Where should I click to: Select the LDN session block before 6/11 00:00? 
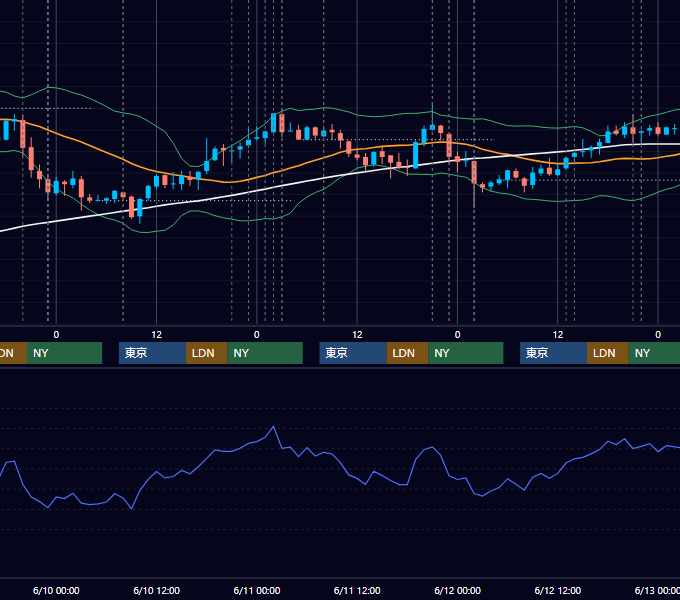206,353
